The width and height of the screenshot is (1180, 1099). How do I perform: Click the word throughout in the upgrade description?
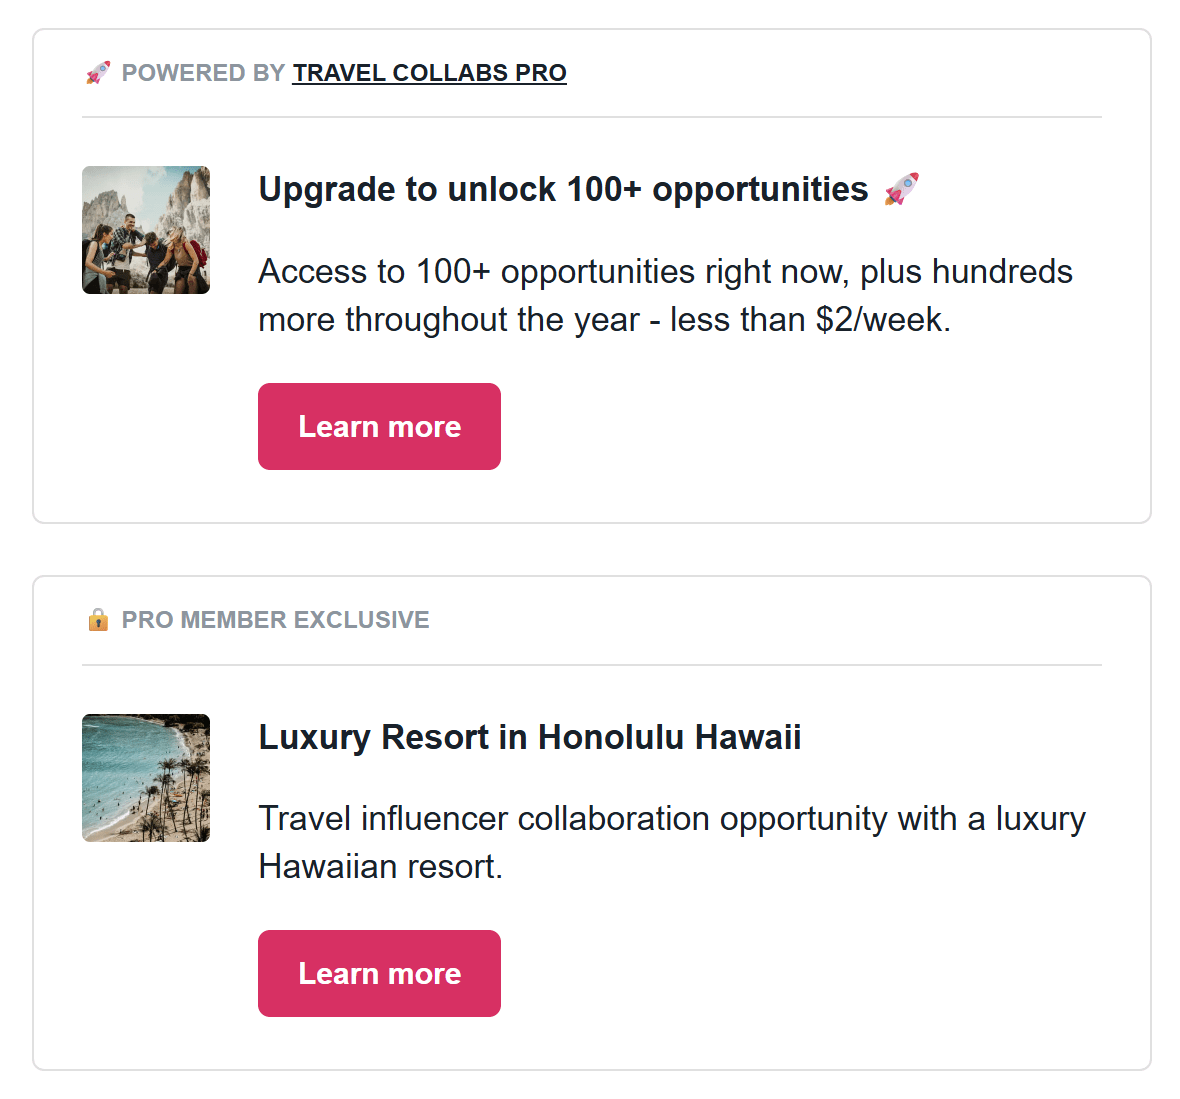[426, 320]
